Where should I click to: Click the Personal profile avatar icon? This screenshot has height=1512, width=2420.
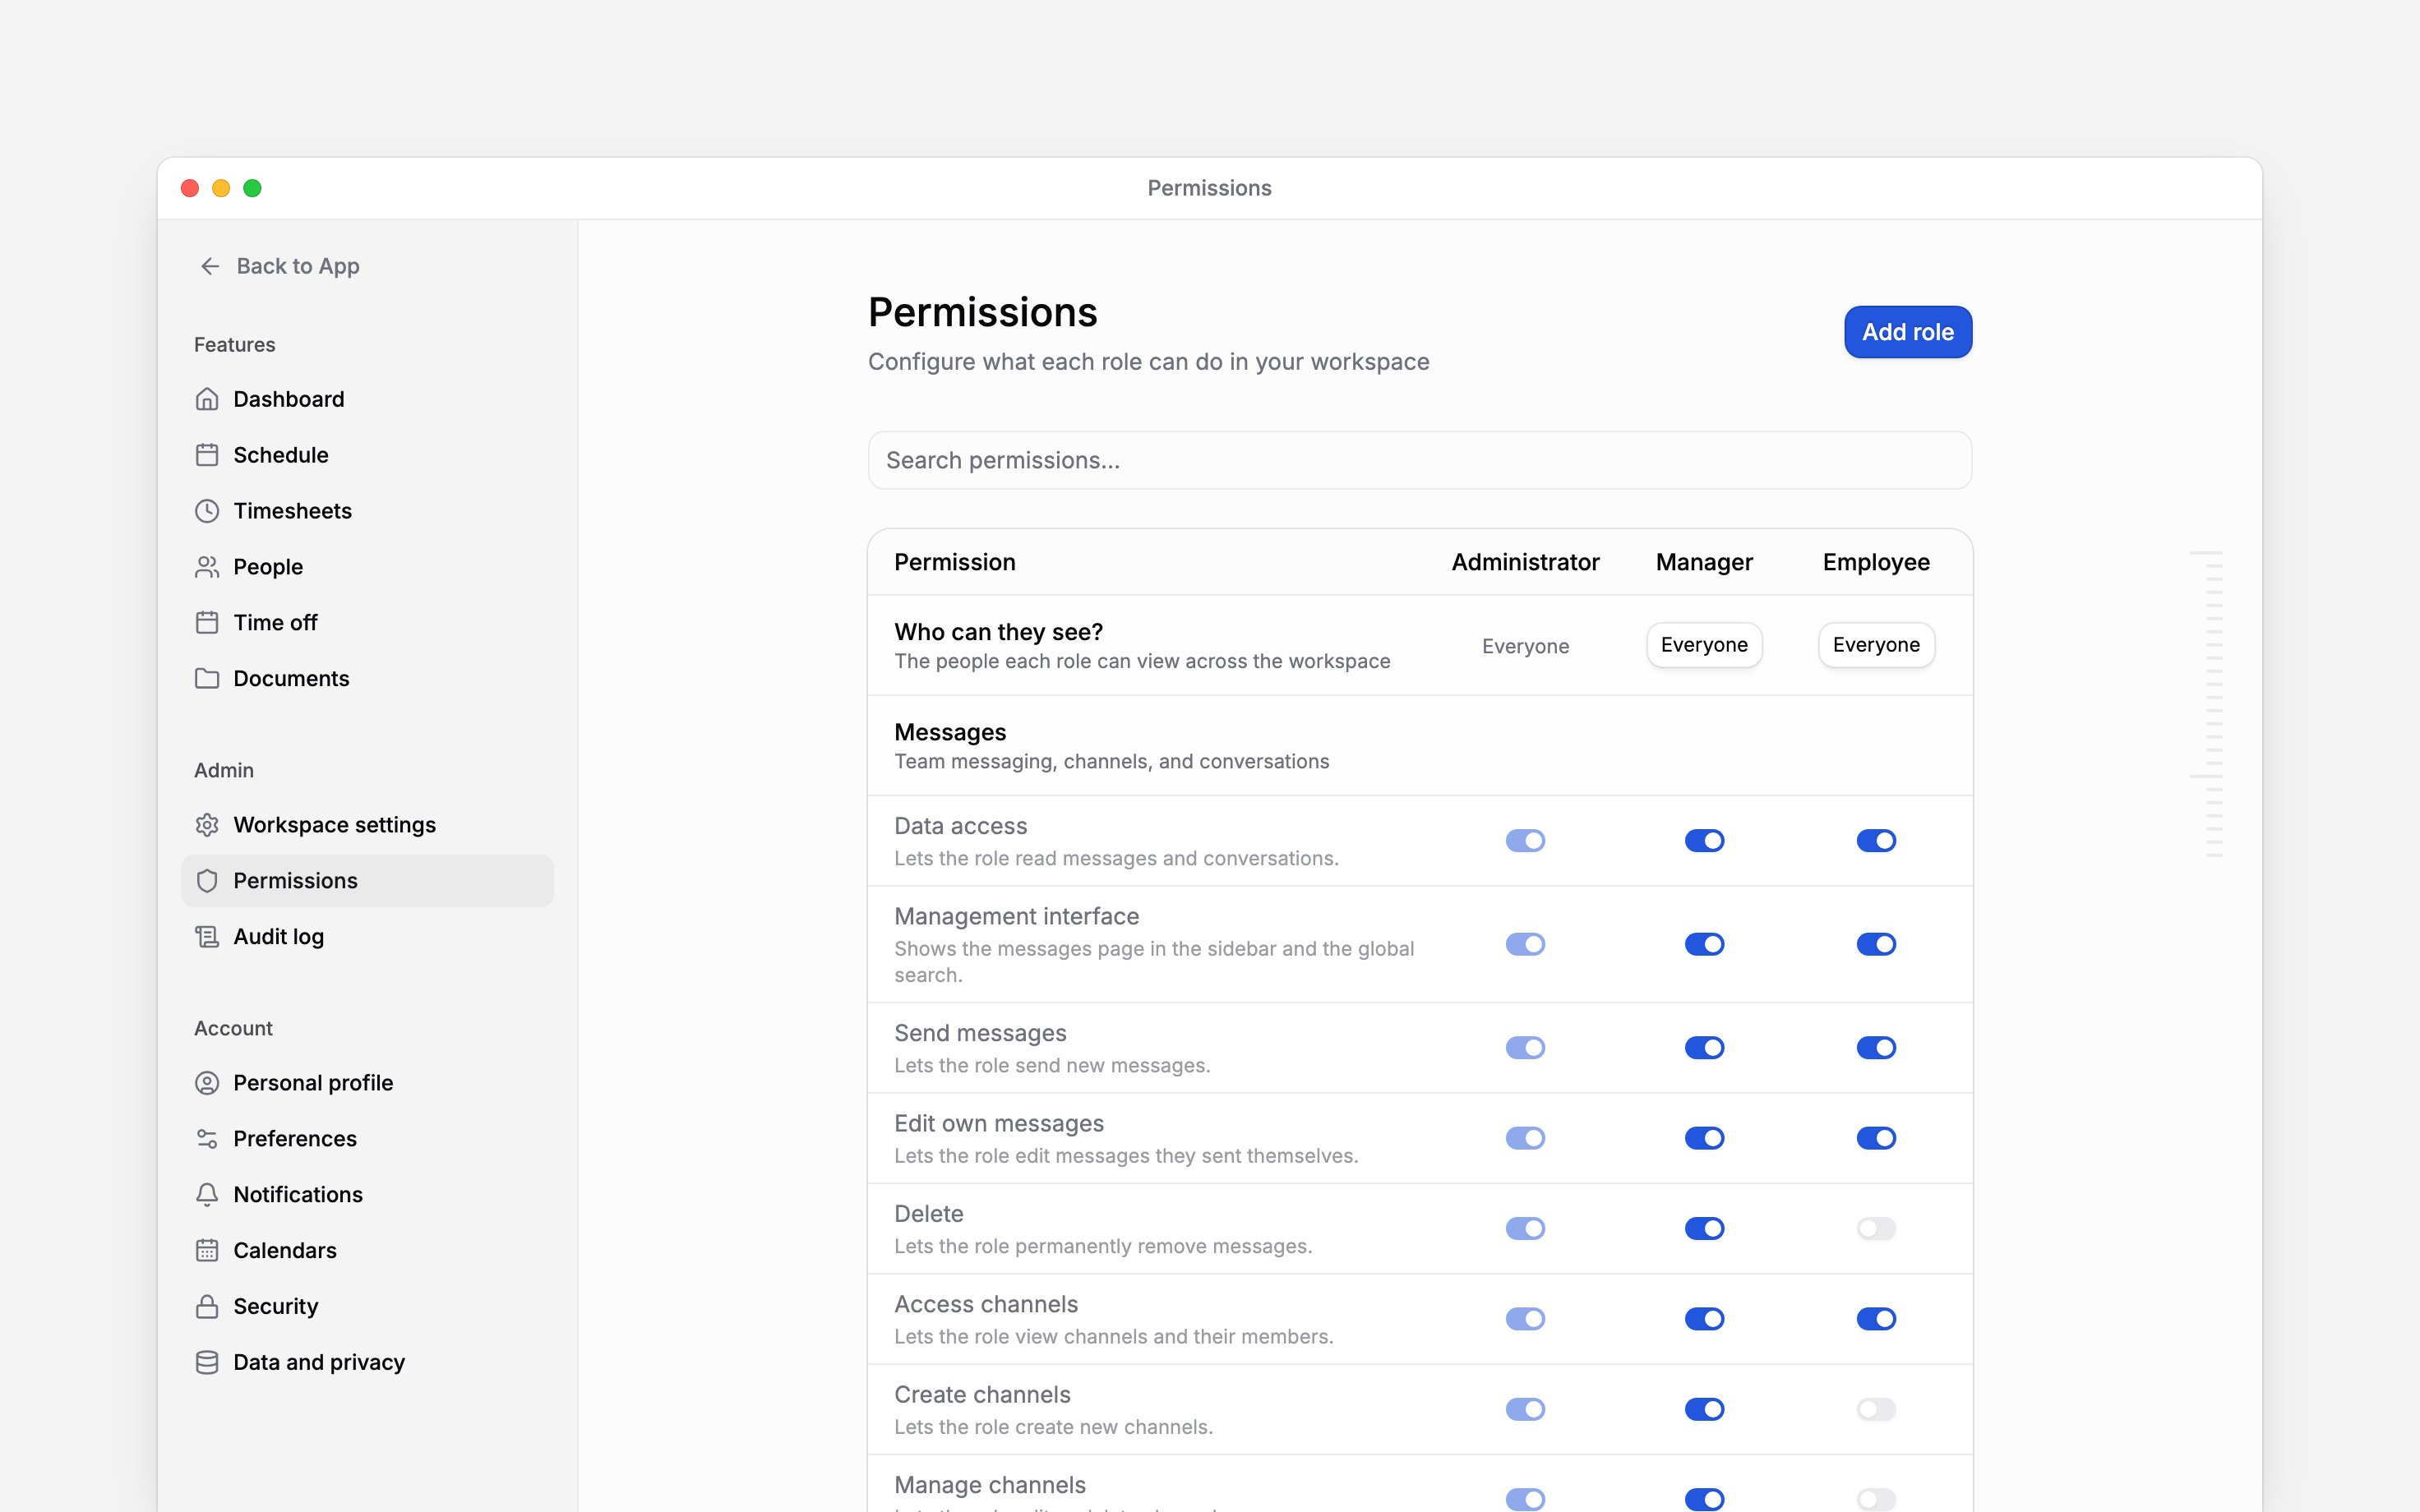click(207, 1083)
